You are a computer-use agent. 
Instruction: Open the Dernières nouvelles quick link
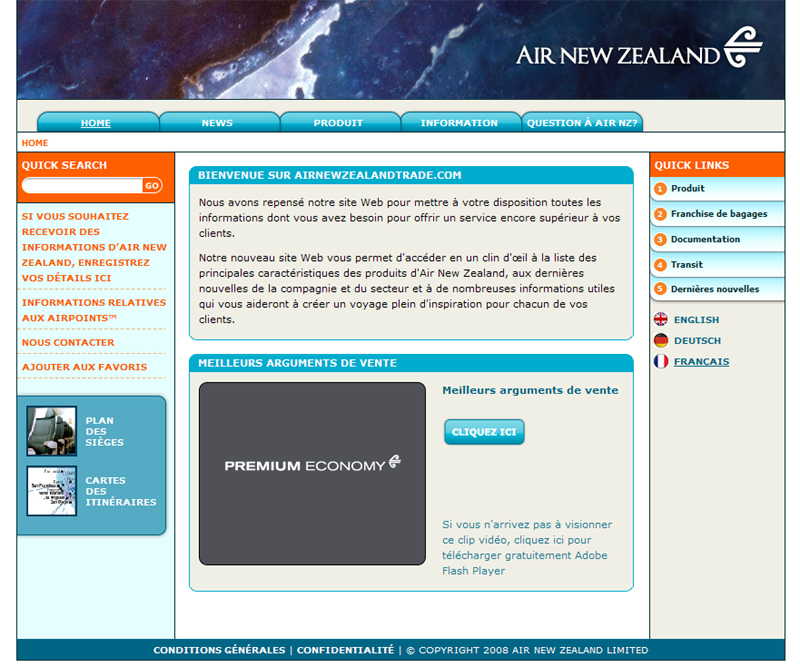tap(715, 289)
